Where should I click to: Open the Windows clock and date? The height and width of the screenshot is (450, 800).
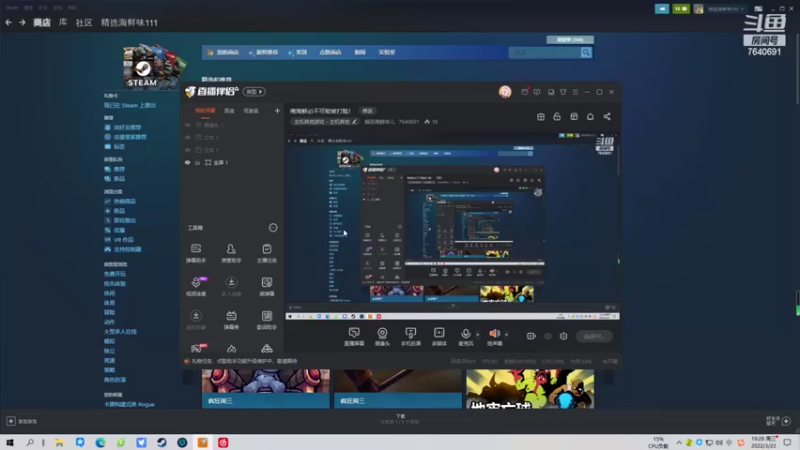(763, 442)
